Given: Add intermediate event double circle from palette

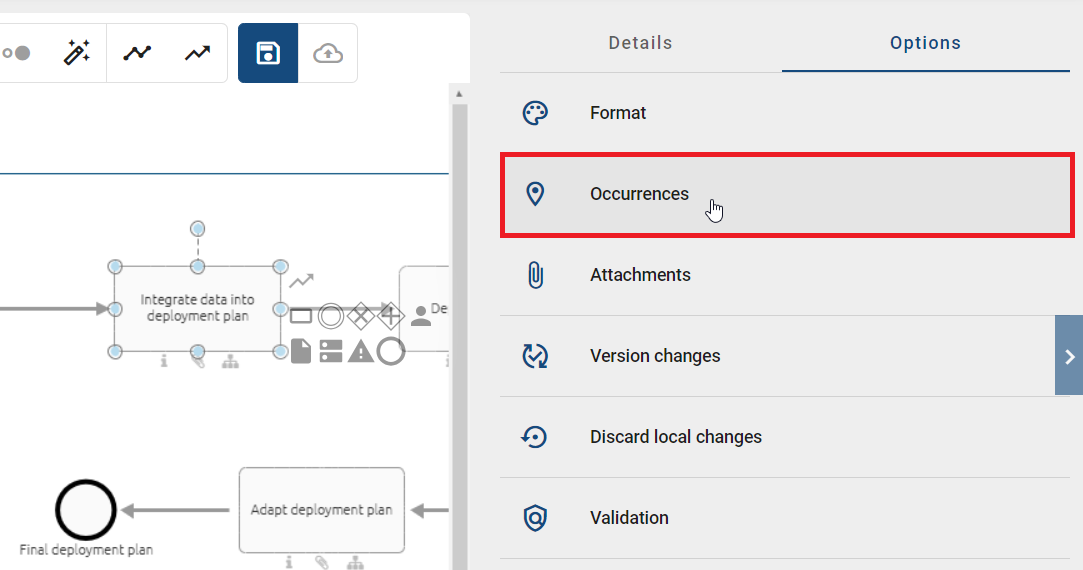Looking at the screenshot, I should pyautogui.click(x=331, y=316).
